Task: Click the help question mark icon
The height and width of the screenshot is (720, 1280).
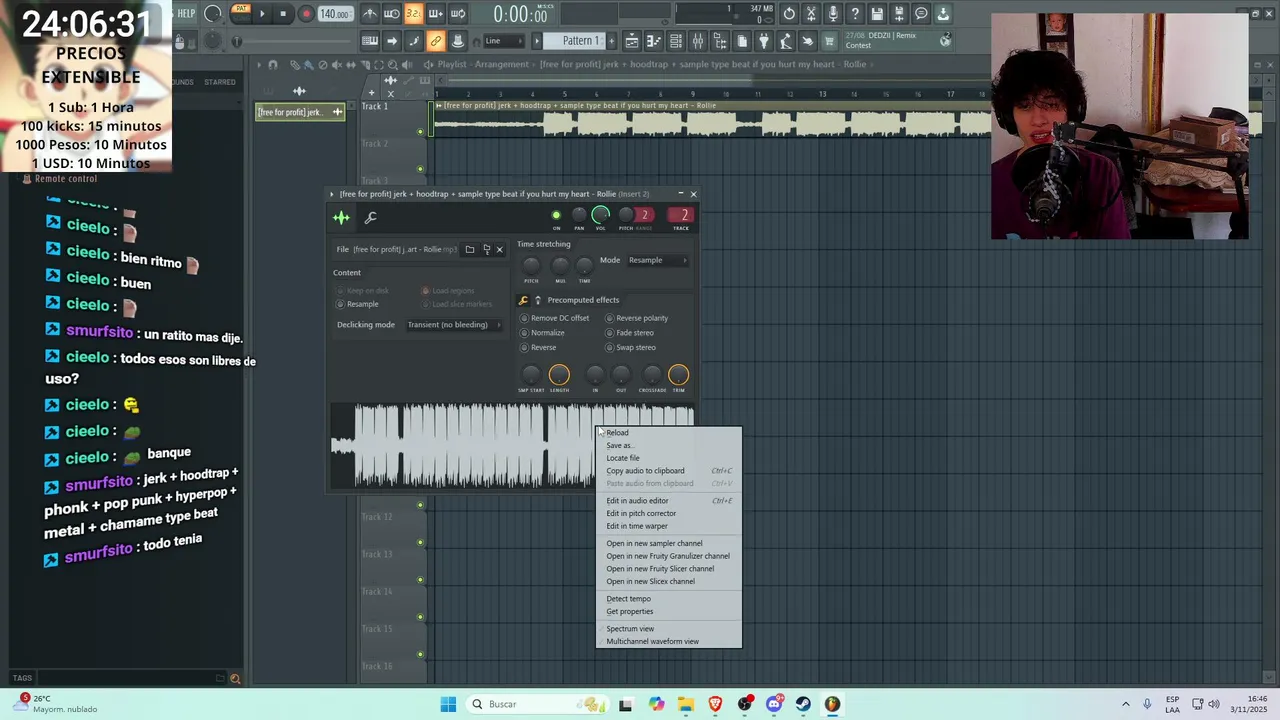Action: click(855, 14)
